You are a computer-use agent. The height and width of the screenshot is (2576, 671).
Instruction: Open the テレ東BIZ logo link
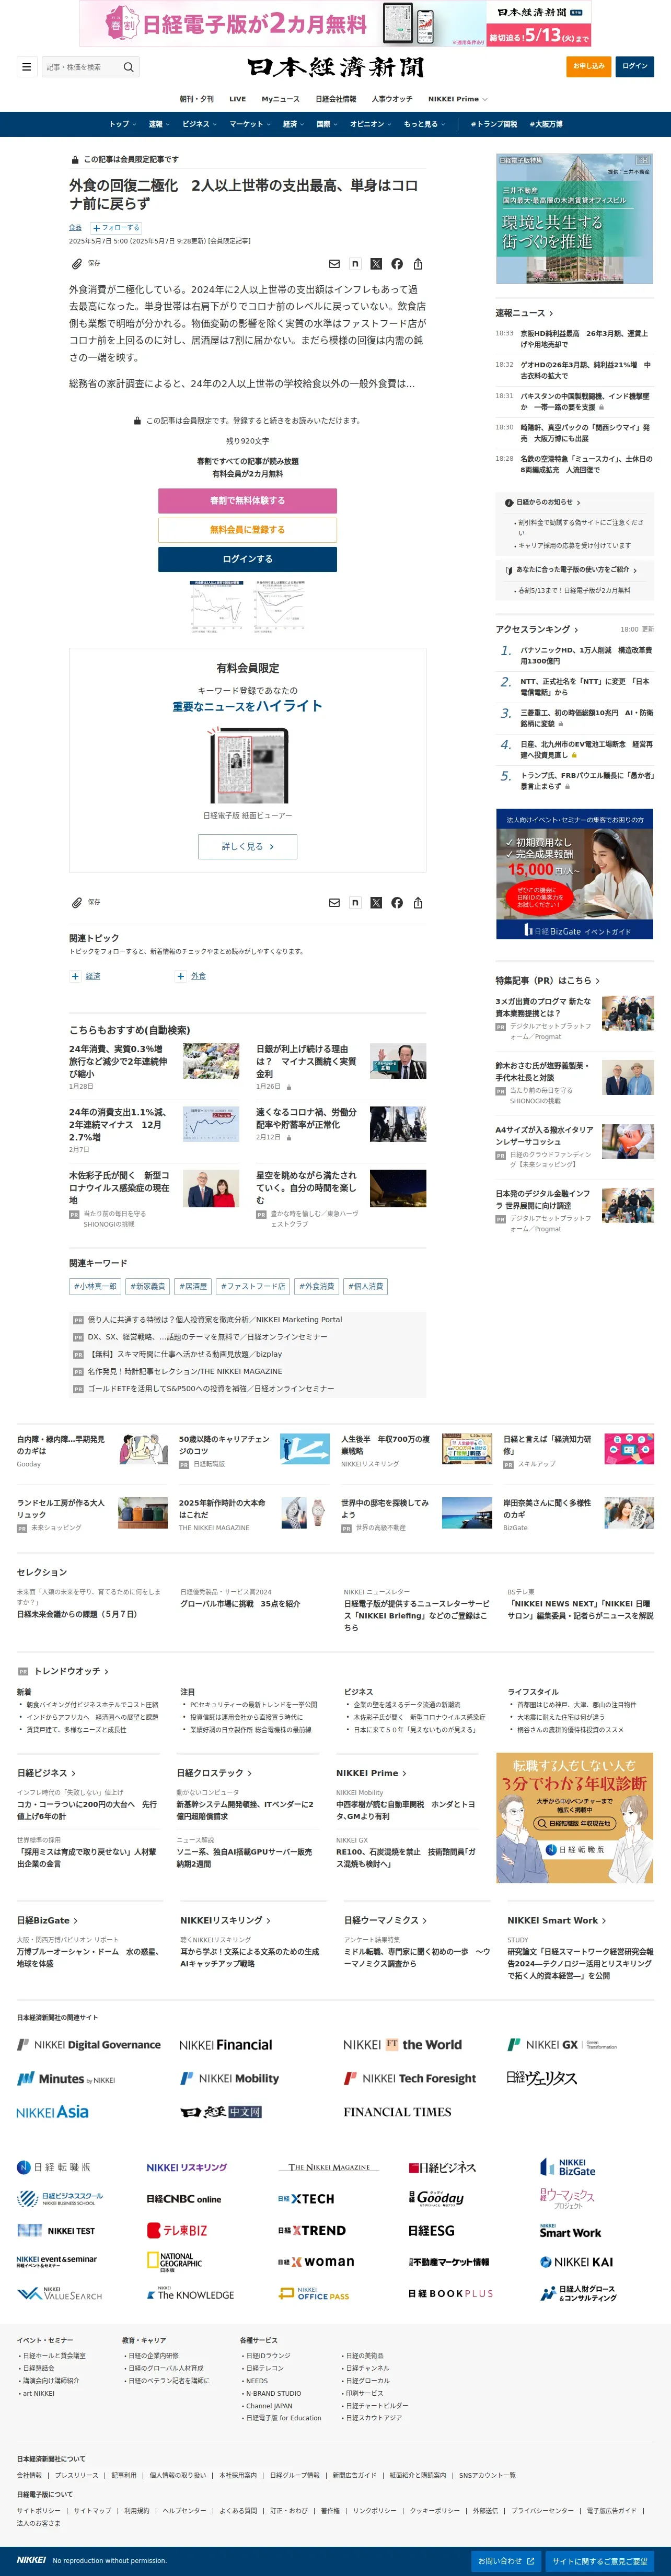tap(177, 2230)
